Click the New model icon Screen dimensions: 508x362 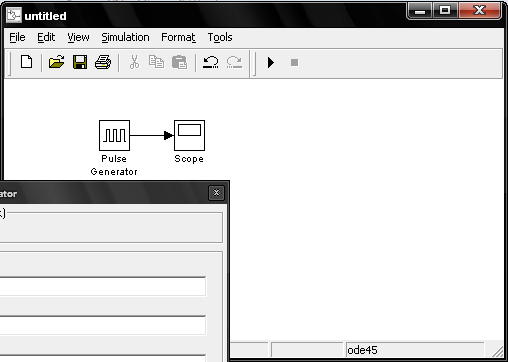pos(26,62)
